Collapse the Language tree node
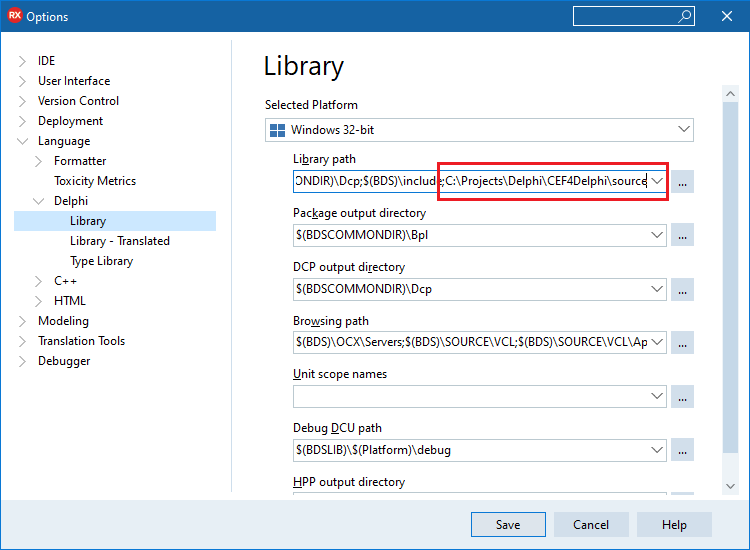The image size is (750, 550). (22, 141)
